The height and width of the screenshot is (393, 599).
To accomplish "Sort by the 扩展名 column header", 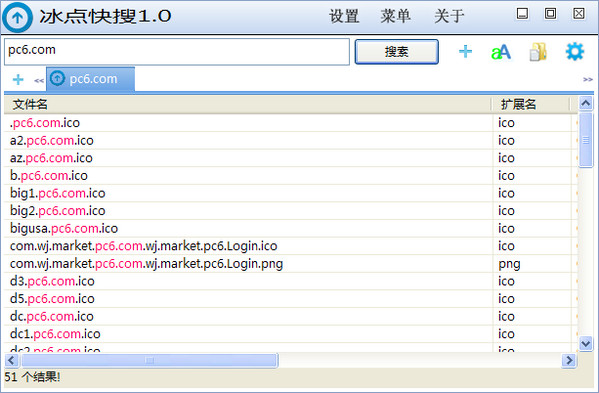I will (x=531, y=104).
